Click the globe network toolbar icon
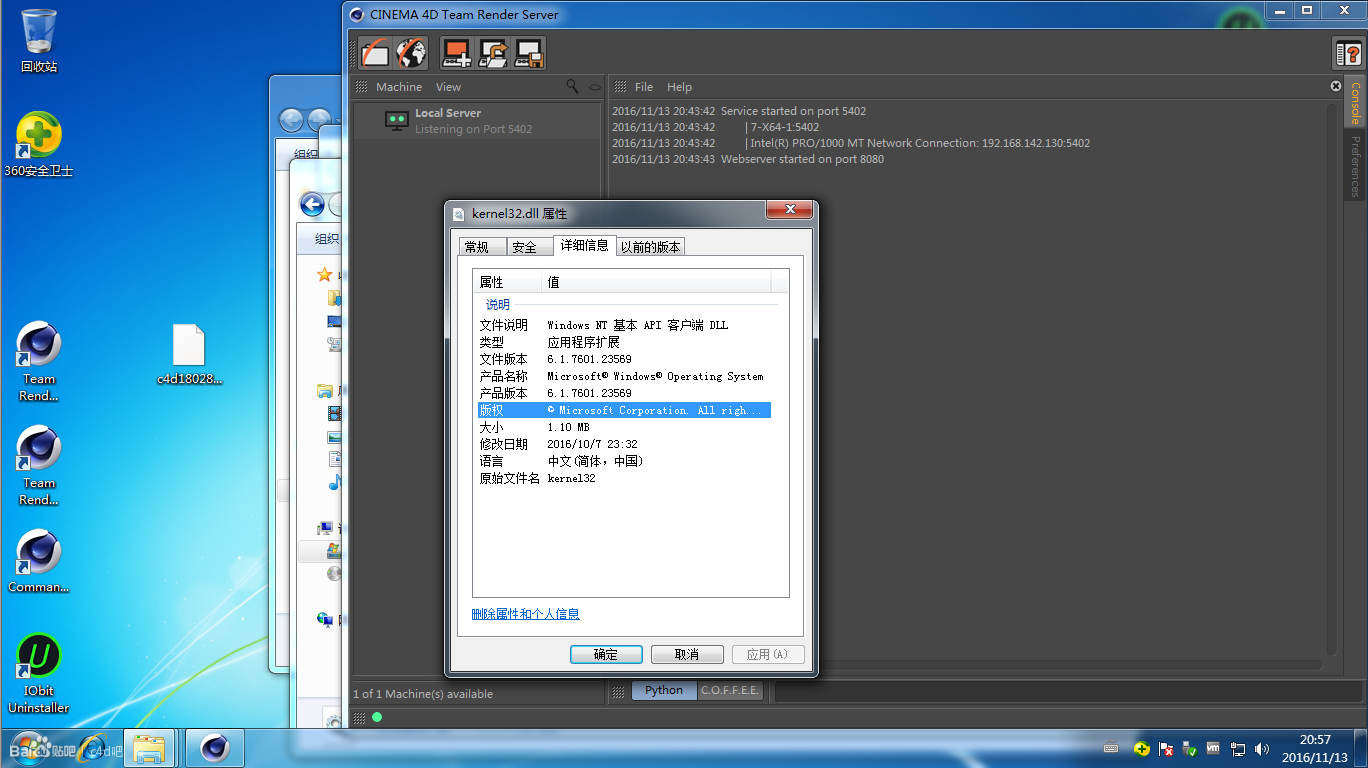This screenshot has width=1368, height=768. pyautogui.click(x=411, y=53)
